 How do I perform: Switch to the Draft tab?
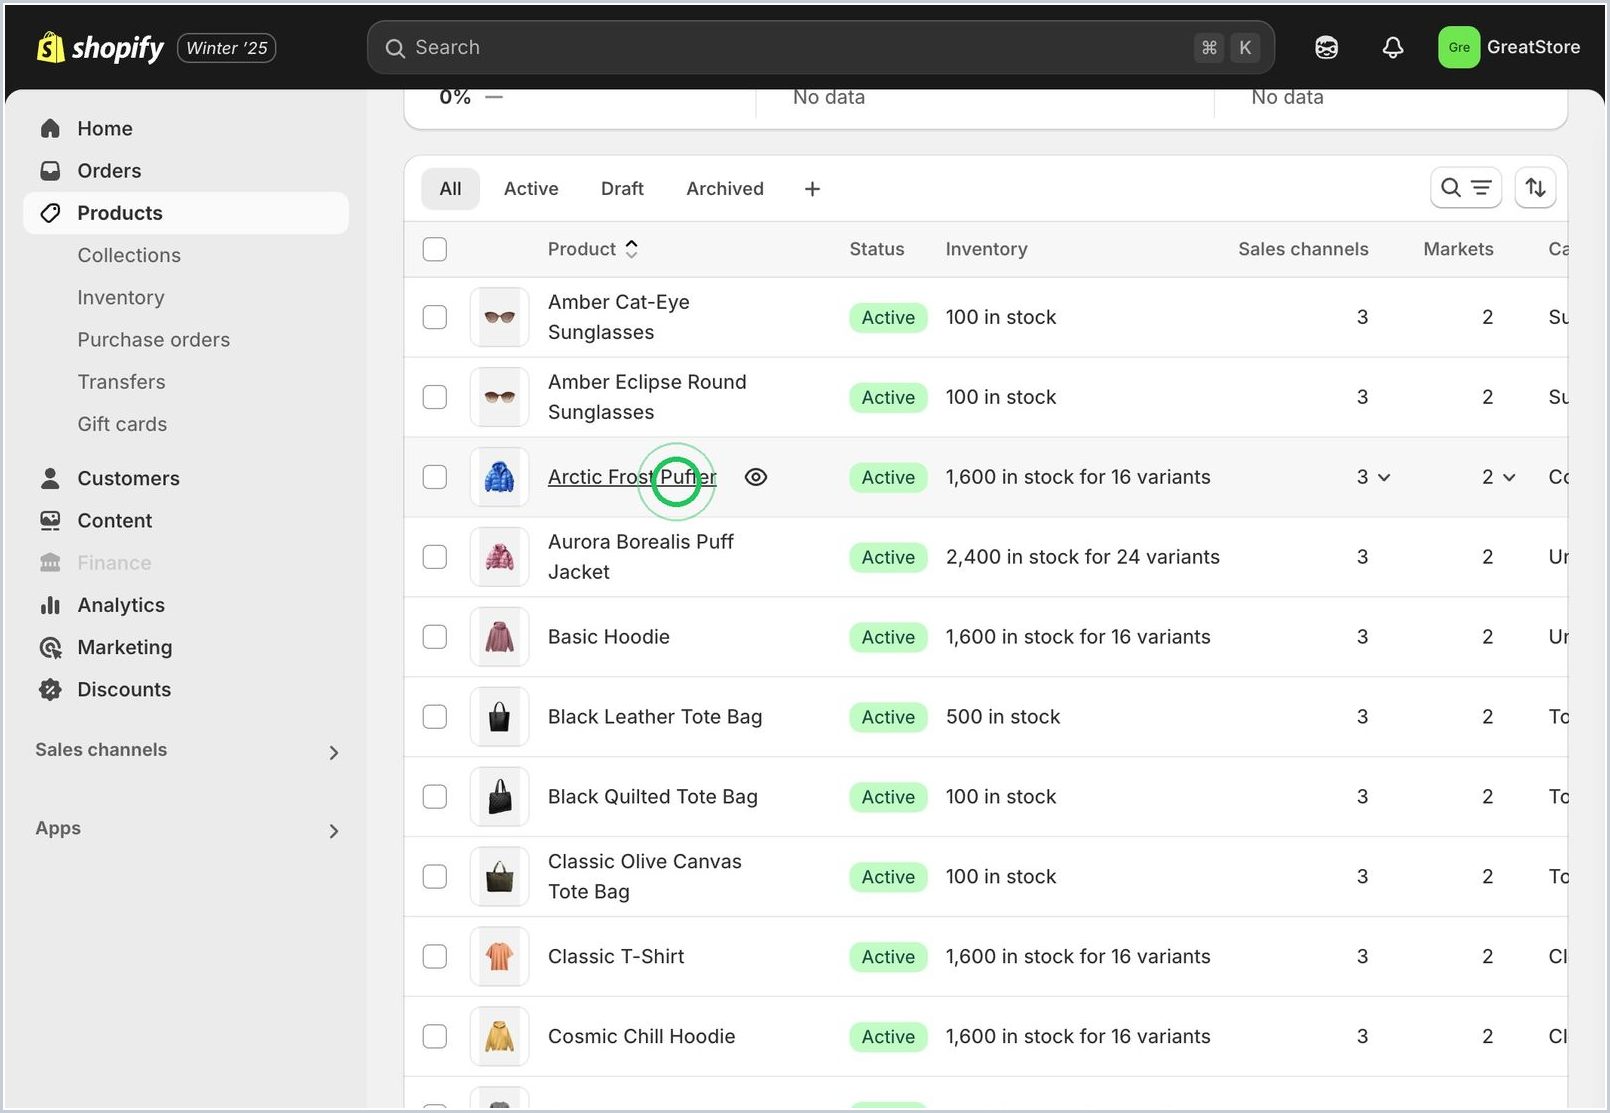[622, 189]
